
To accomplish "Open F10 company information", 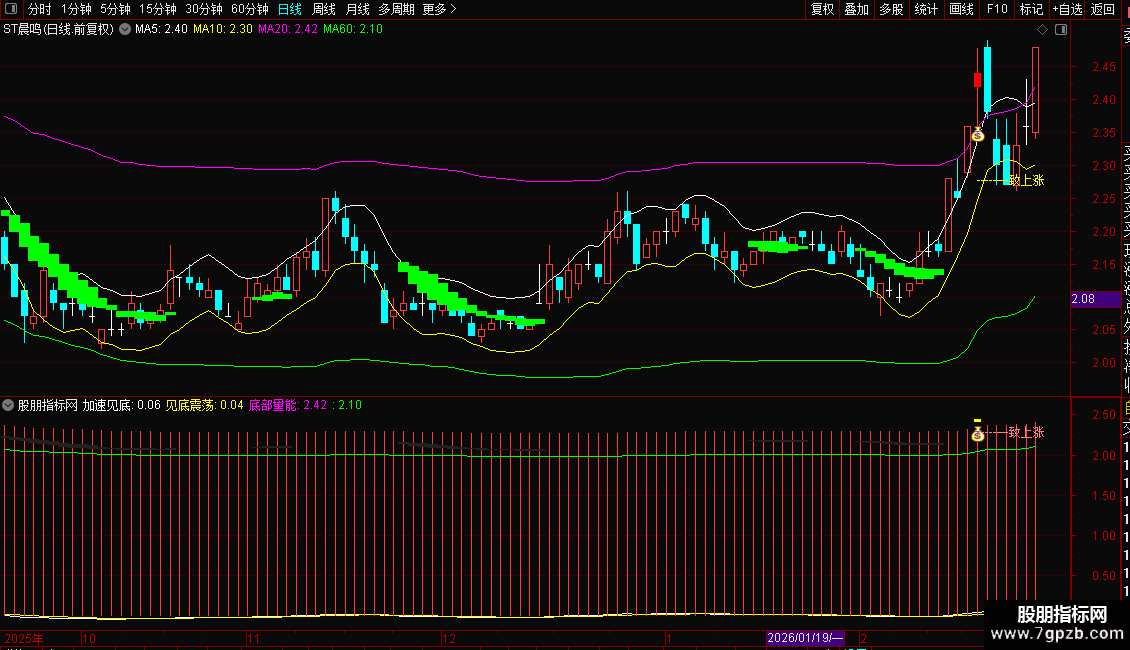I will pos(997,9).
